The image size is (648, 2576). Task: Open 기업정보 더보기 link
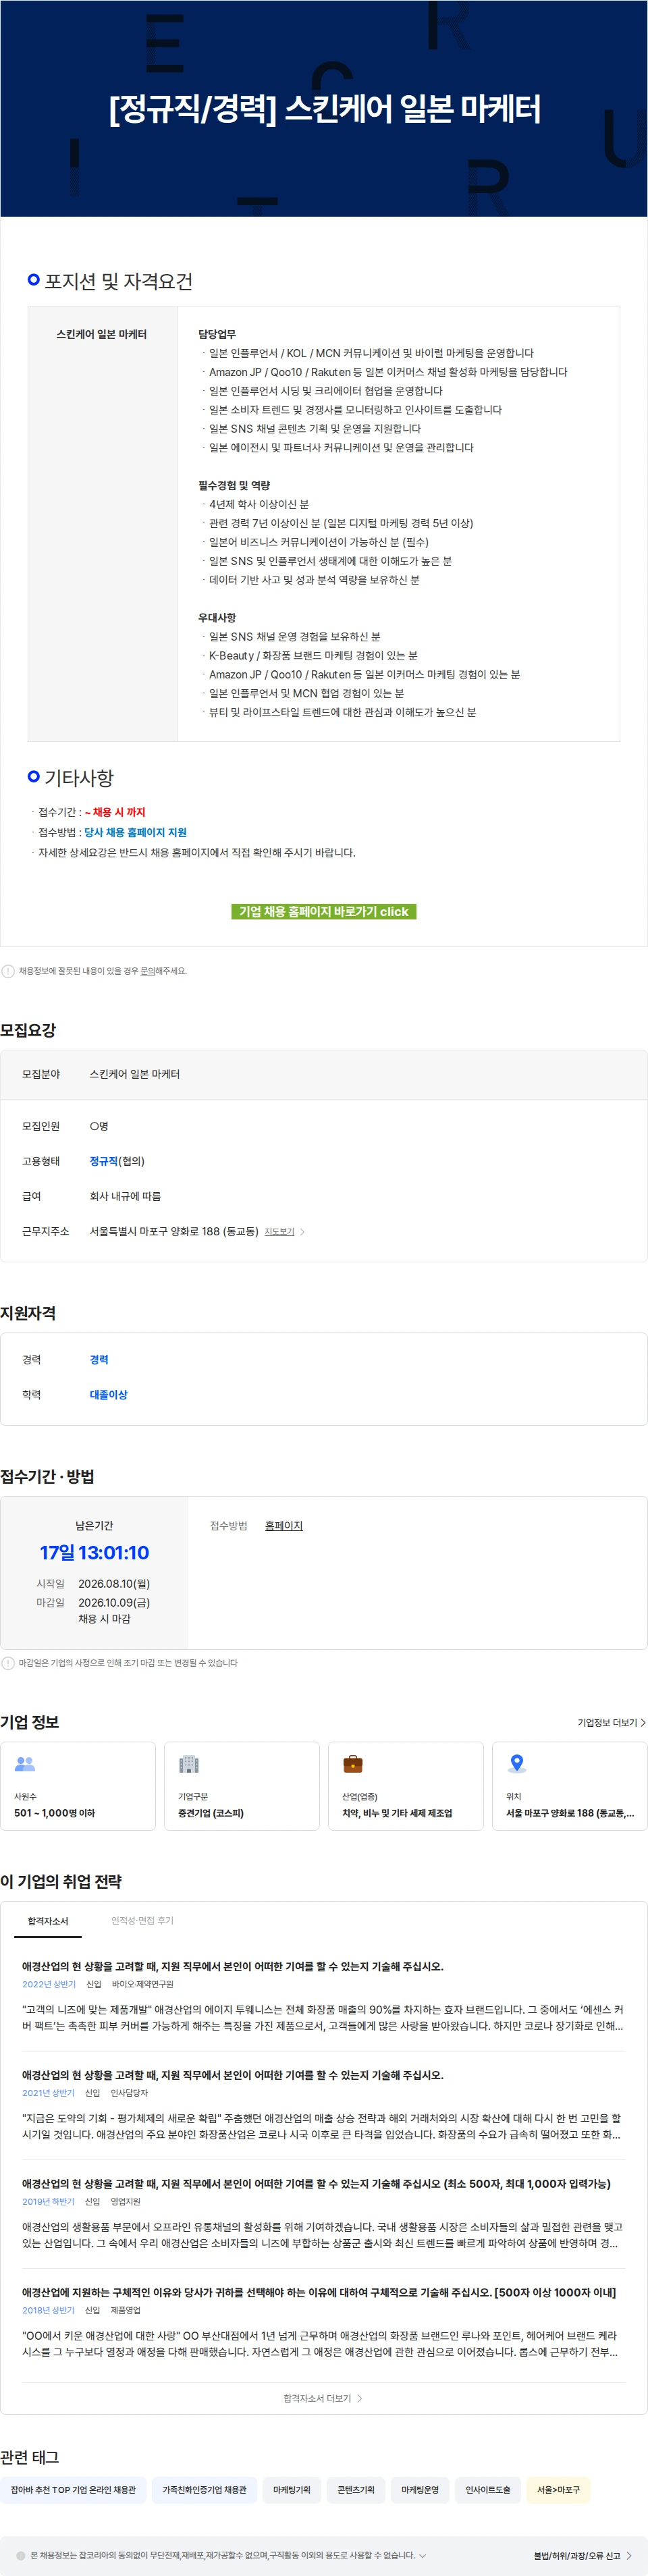[x=611, y=1722]
